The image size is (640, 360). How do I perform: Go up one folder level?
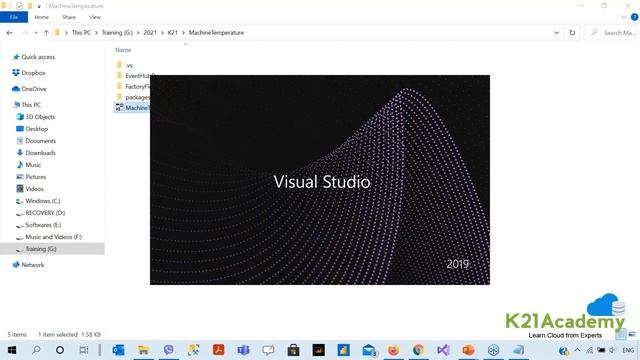[x=46, y=33]
